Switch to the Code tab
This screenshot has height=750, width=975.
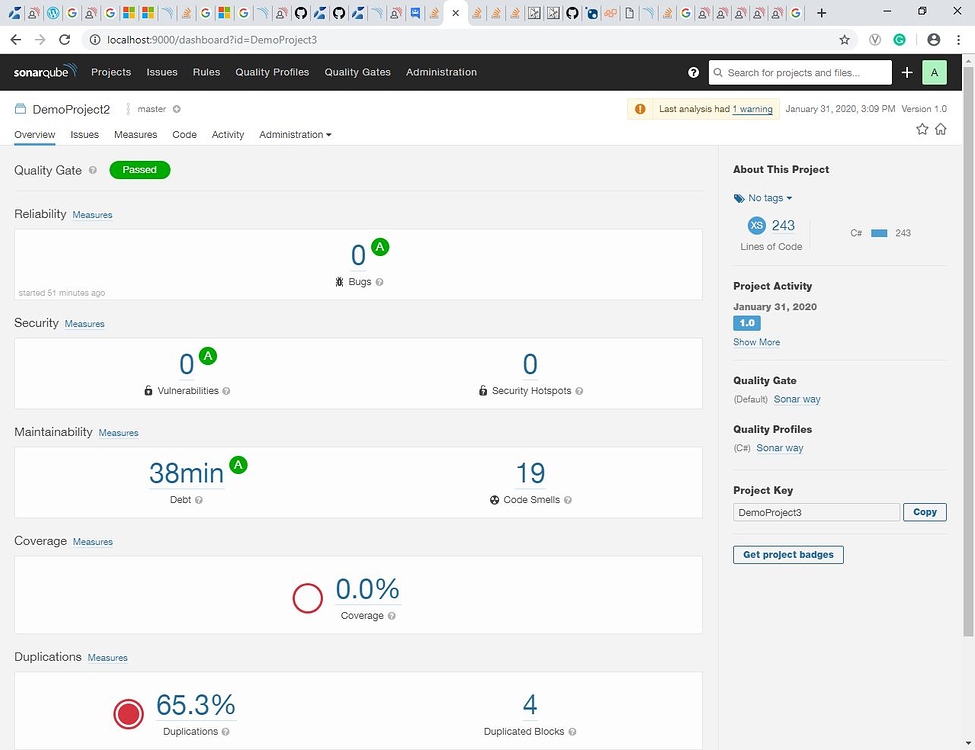184,135
